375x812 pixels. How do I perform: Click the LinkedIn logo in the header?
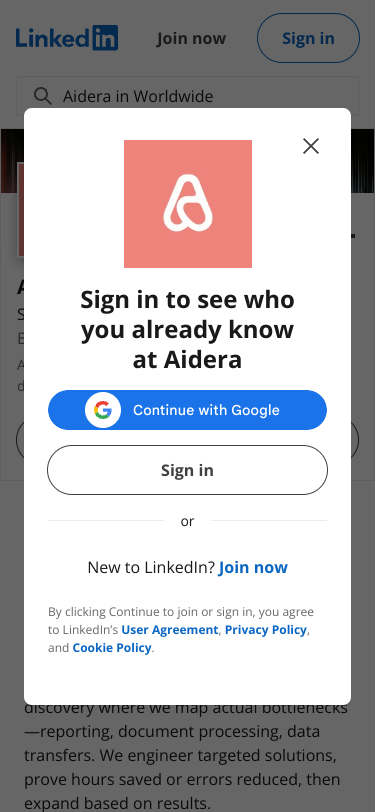(67, 38)
